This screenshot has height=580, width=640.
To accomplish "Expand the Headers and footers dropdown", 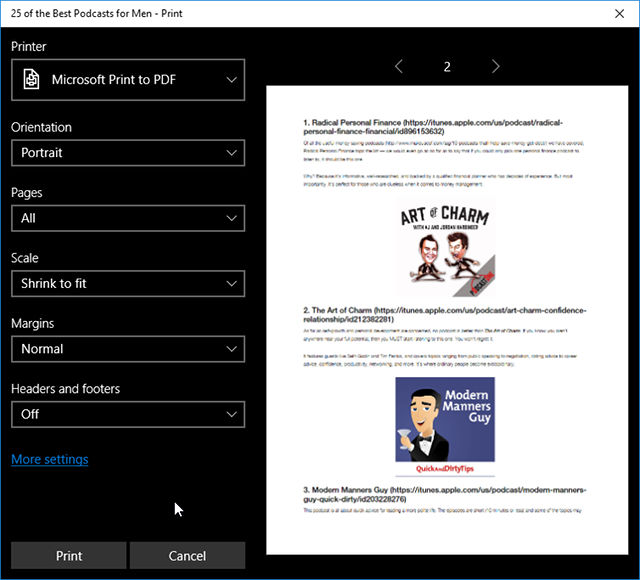I will (128, 414).
